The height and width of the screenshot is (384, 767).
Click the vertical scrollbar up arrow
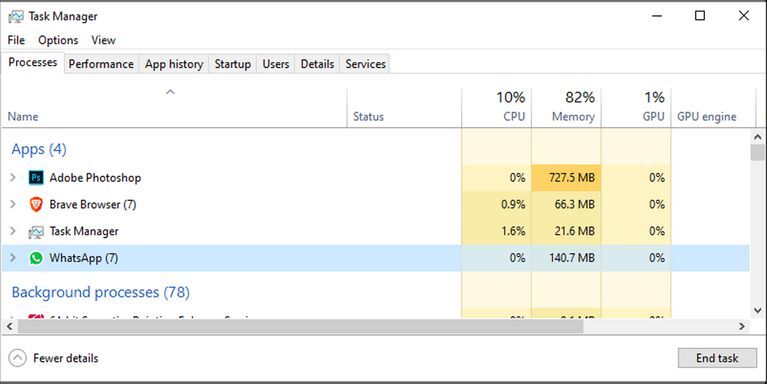tap(758, 137)
